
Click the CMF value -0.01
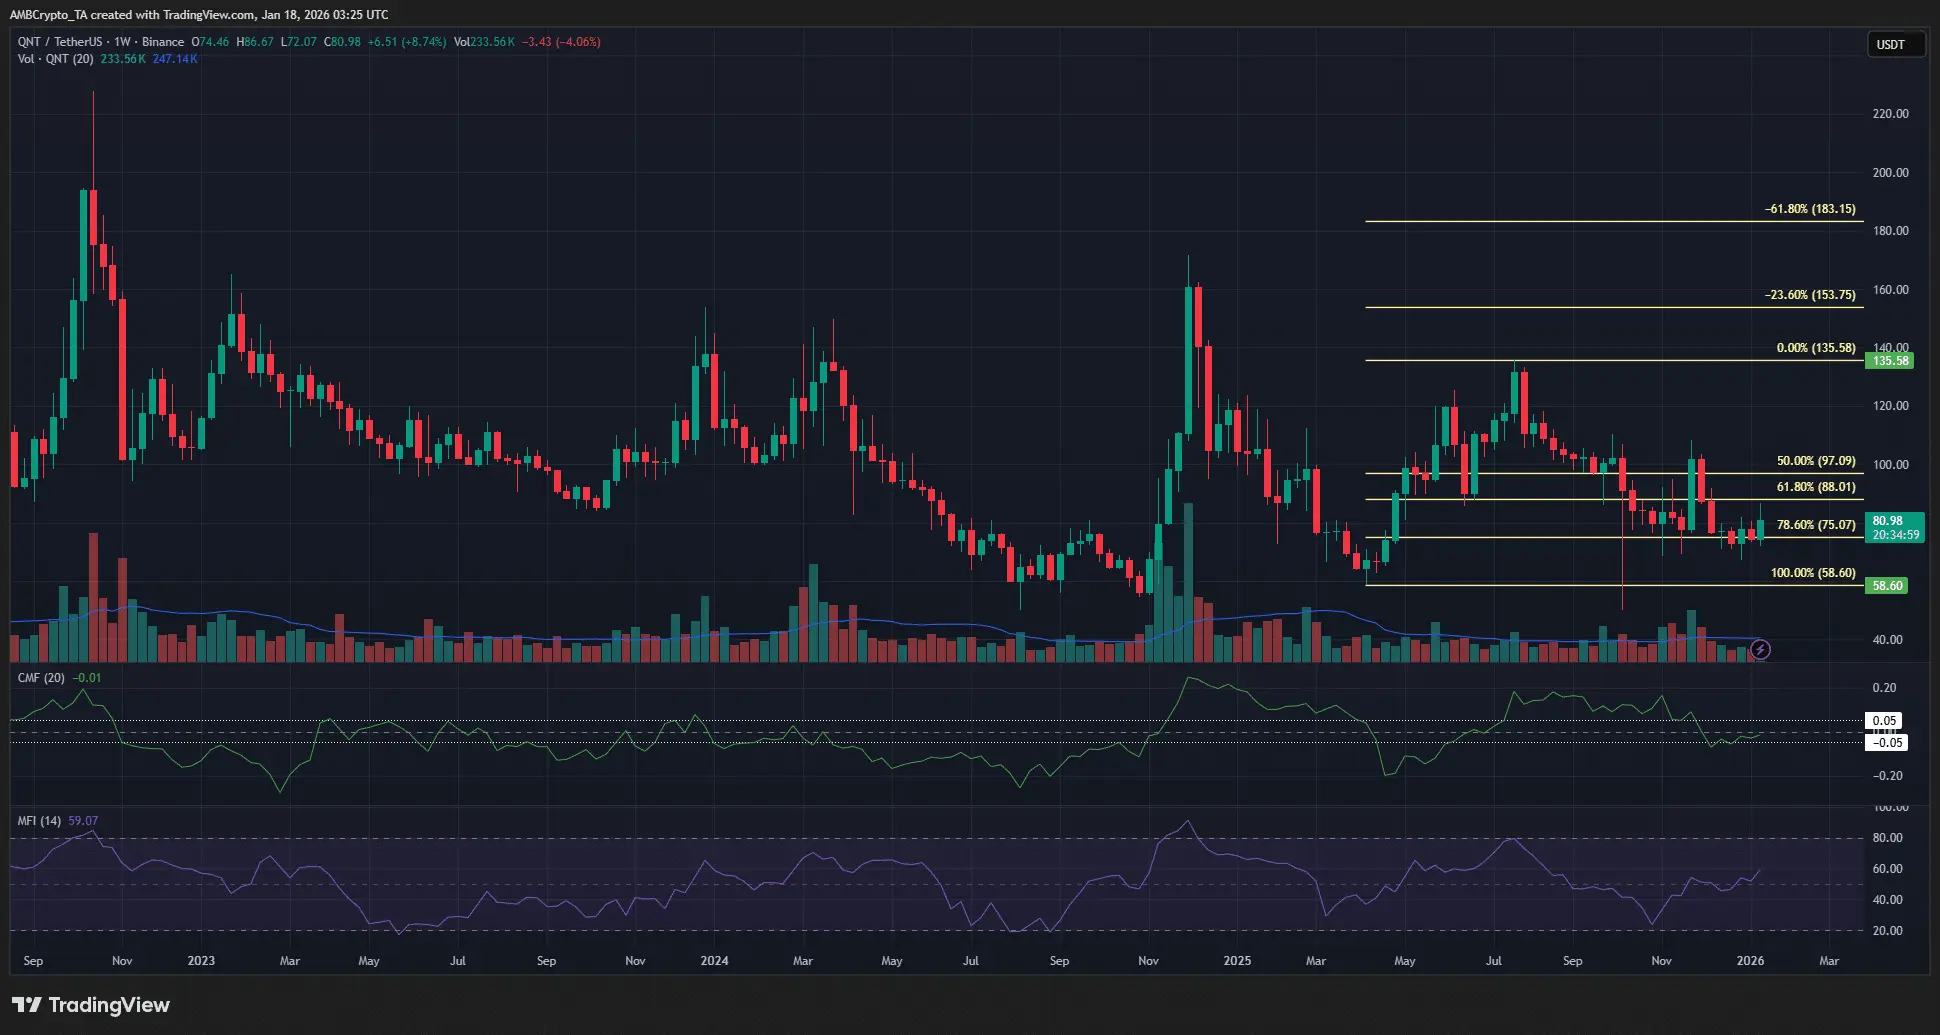(87, 678)
